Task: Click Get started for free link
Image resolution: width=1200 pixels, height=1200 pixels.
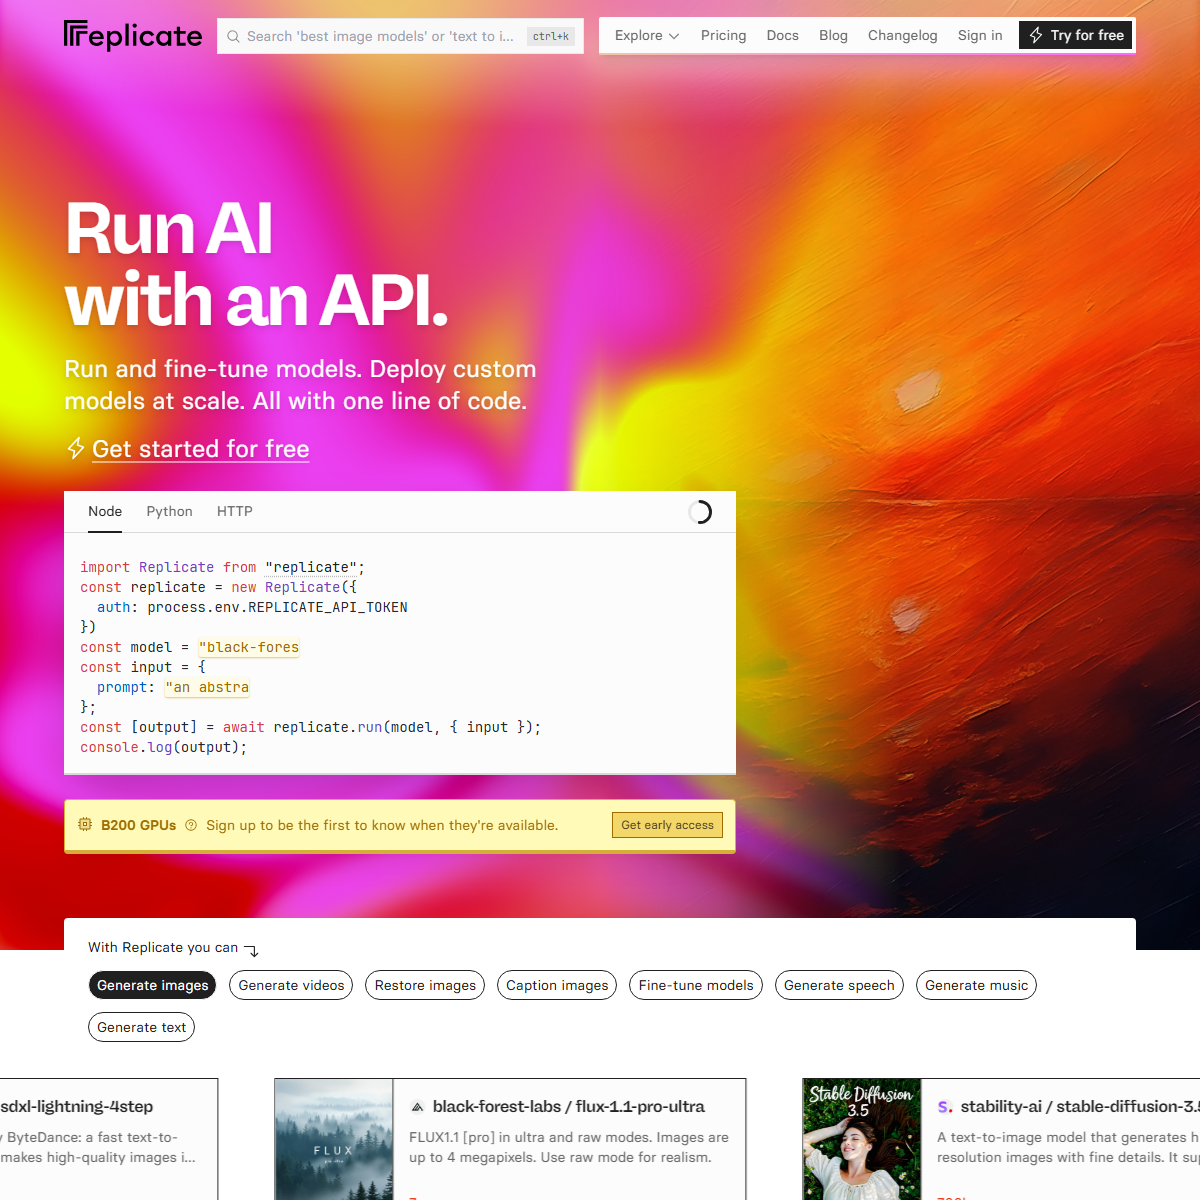Action: (200, 449)
